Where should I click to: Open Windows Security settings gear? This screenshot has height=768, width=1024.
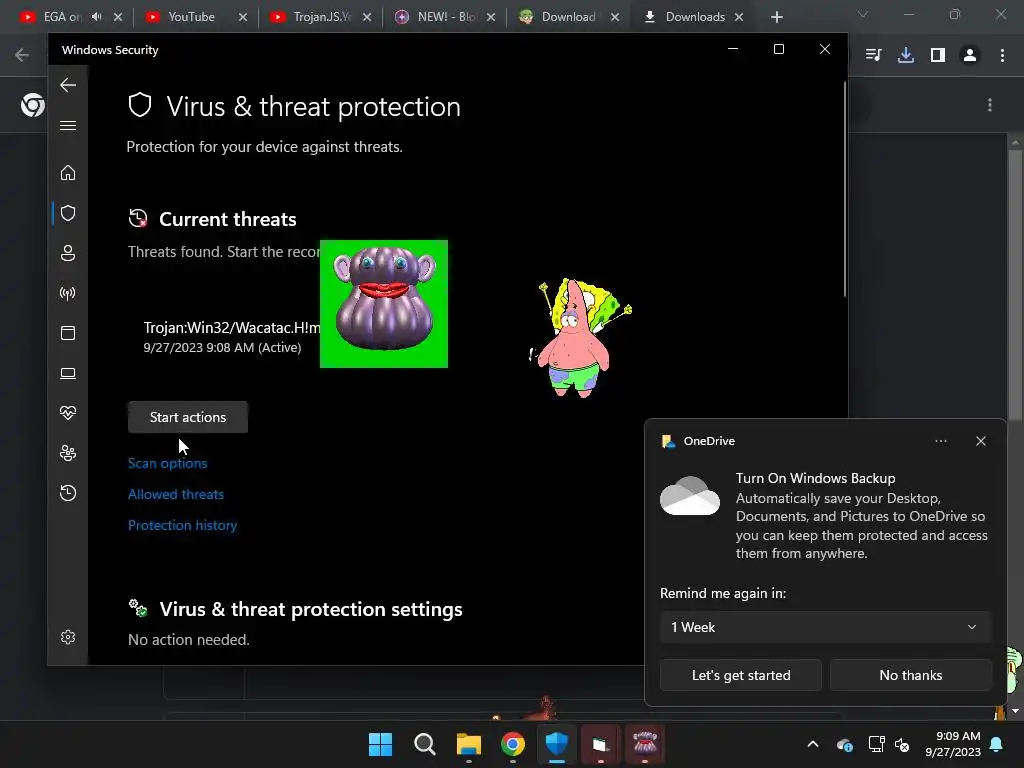tap(68, 637)
